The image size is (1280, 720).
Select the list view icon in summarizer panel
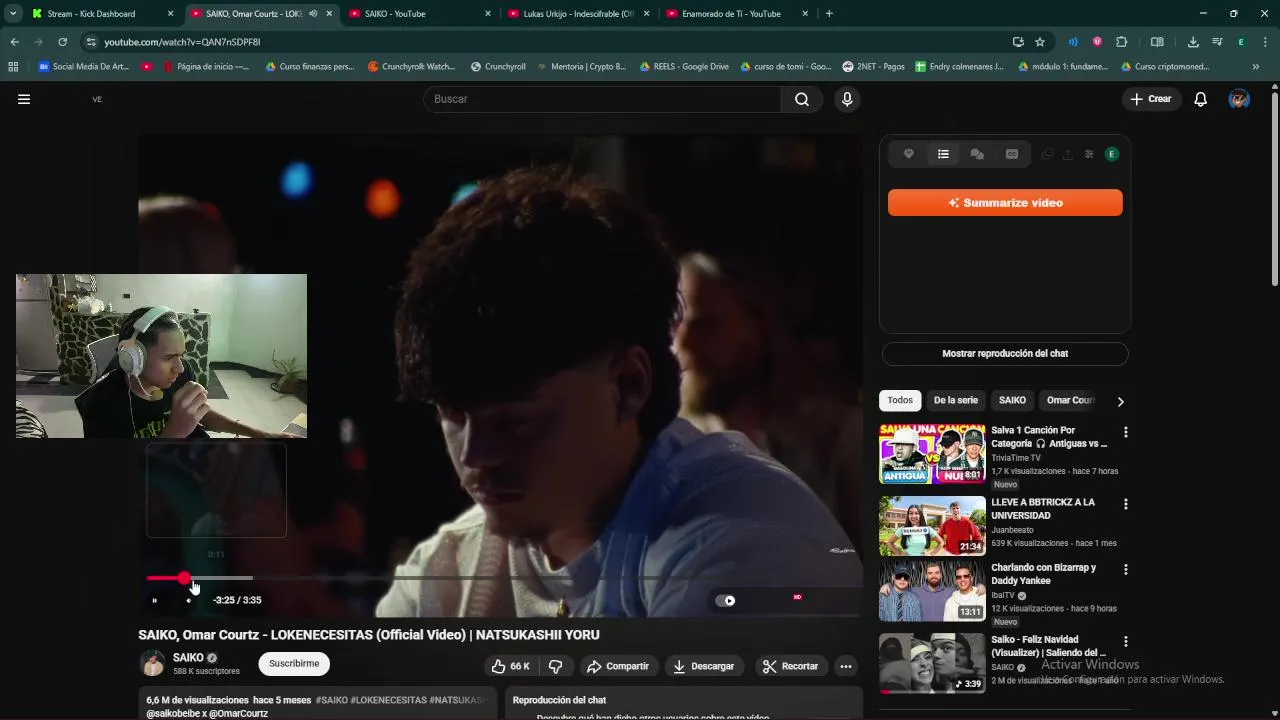tap(943, 154)
